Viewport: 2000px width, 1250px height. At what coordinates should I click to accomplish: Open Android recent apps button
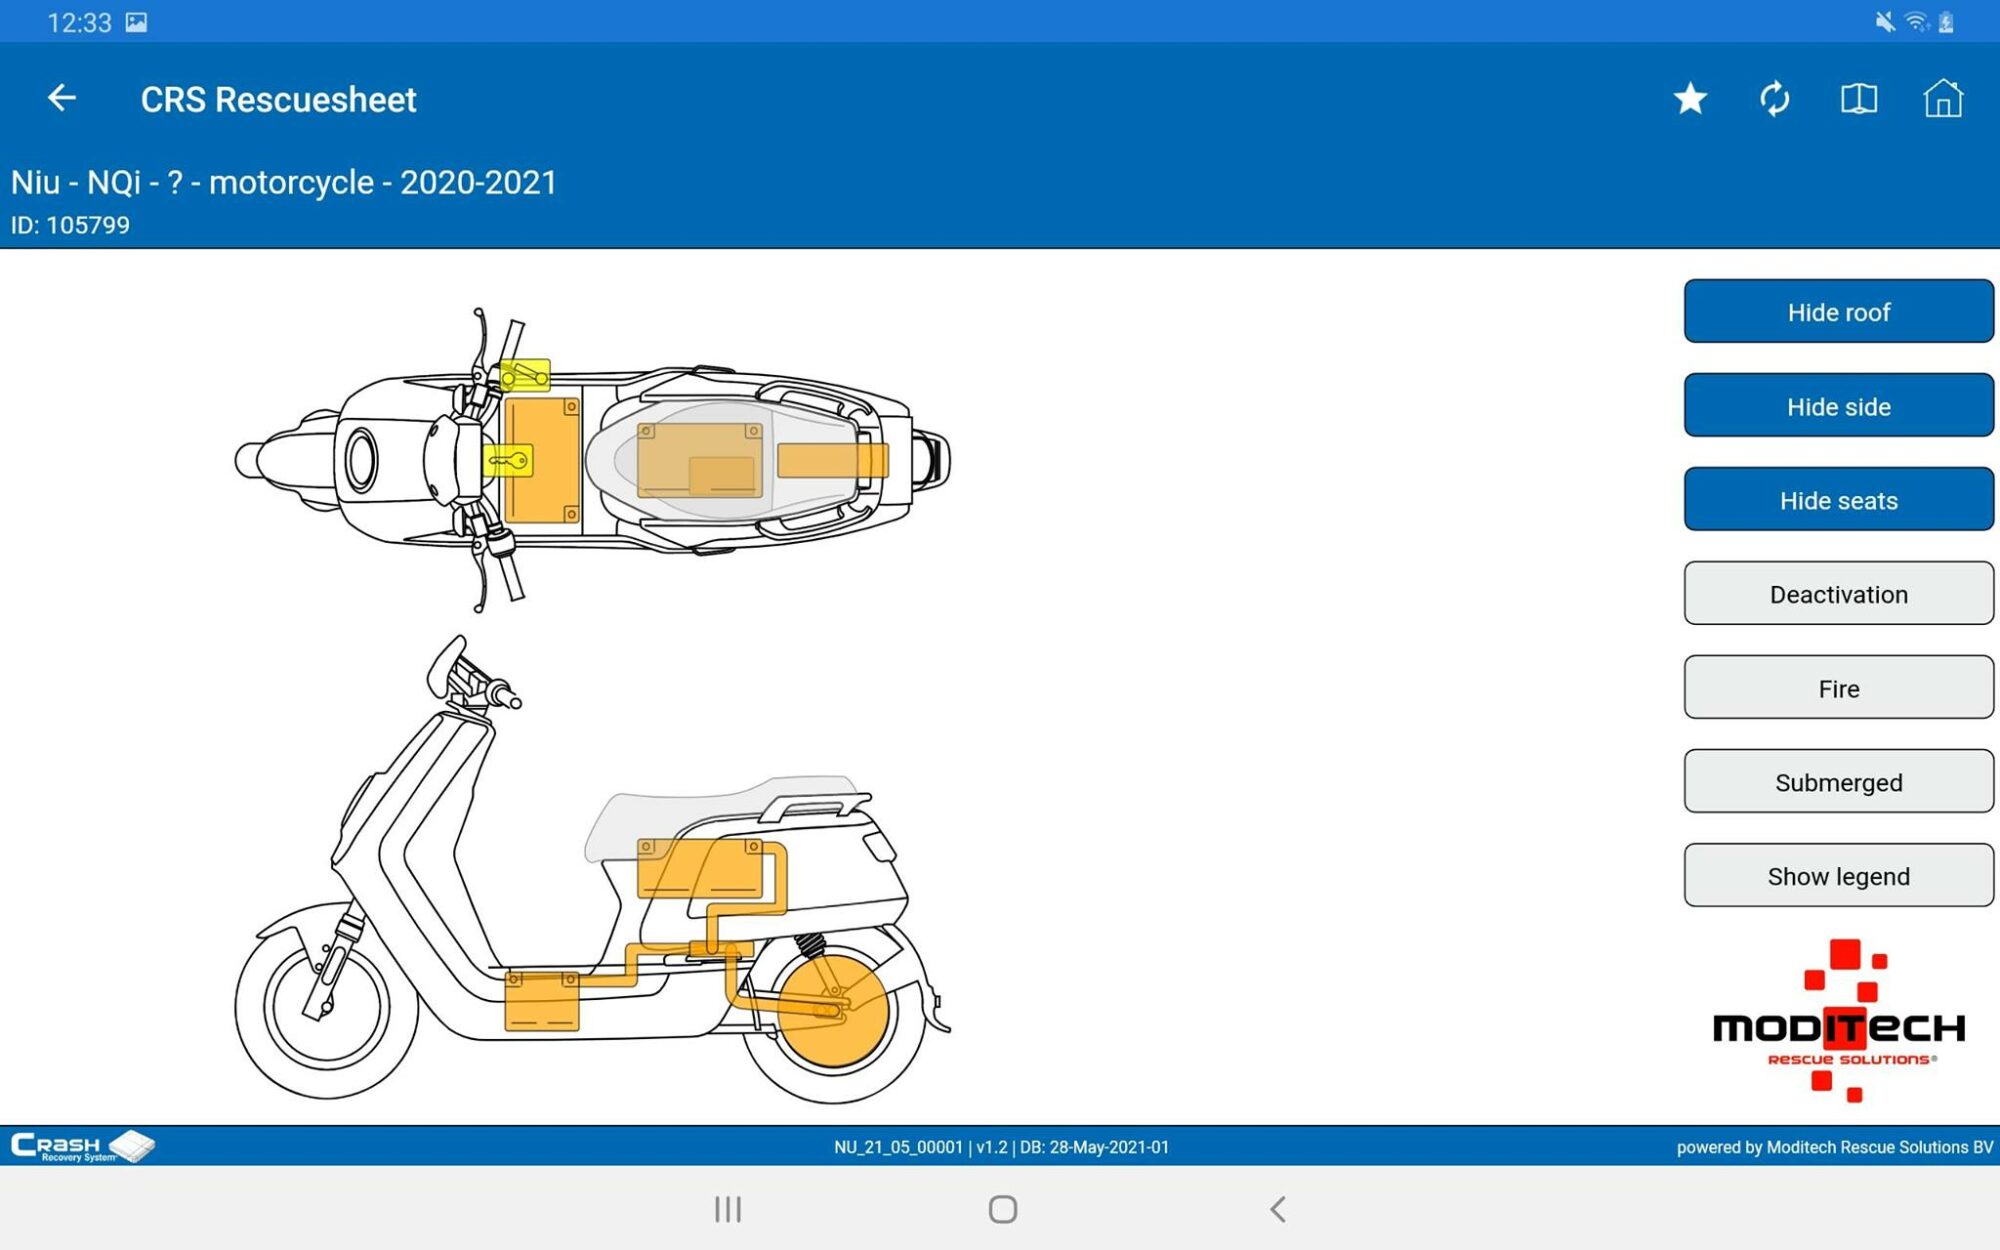[727, 1209]
